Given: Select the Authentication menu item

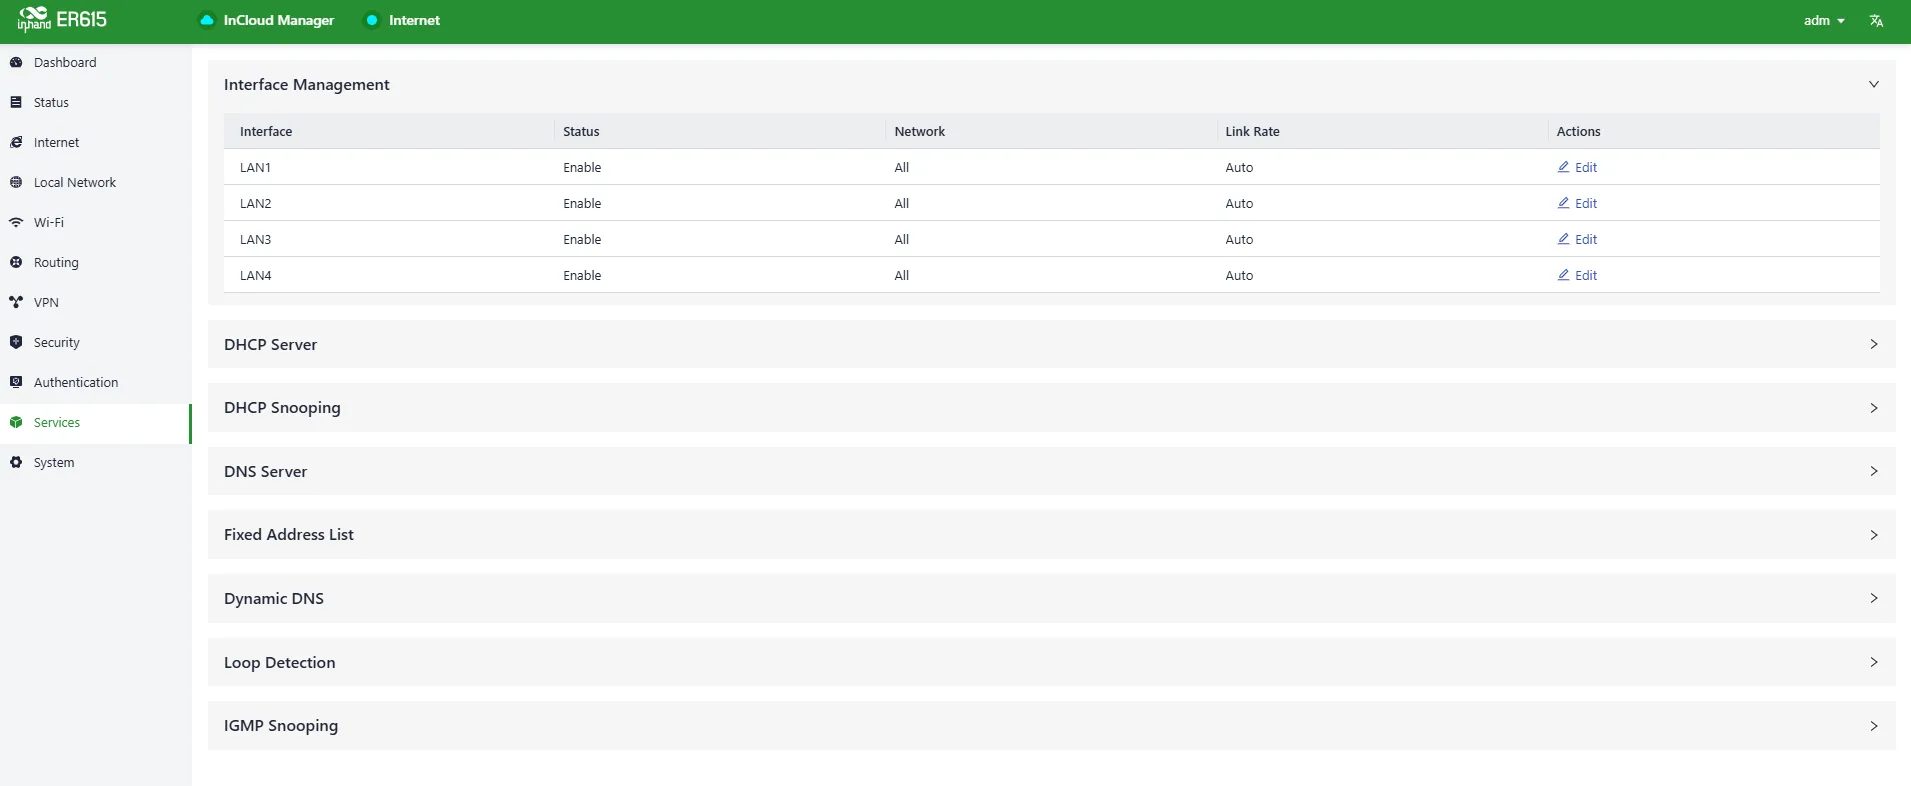Looking at the screenshot, I should click(x=96, y=382).
